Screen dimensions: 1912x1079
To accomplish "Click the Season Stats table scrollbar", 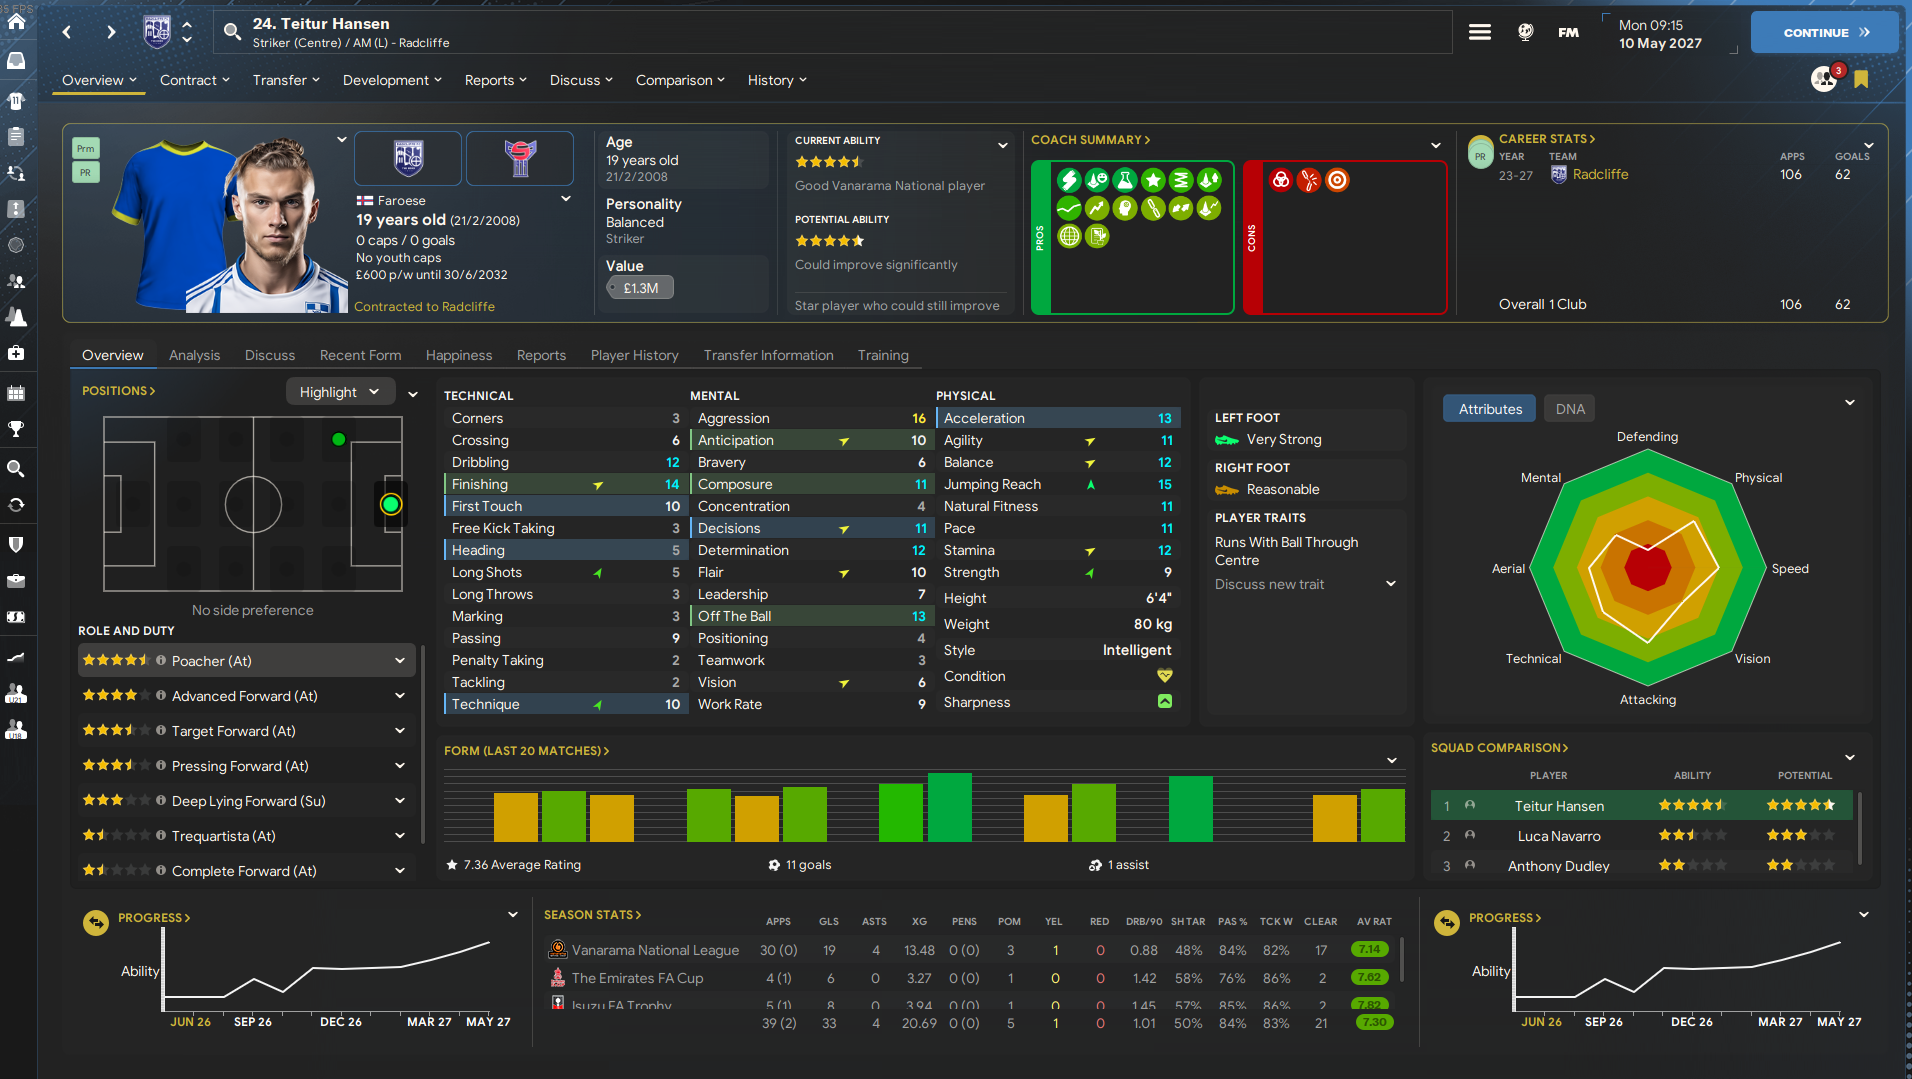I will tap(1402, 960).
